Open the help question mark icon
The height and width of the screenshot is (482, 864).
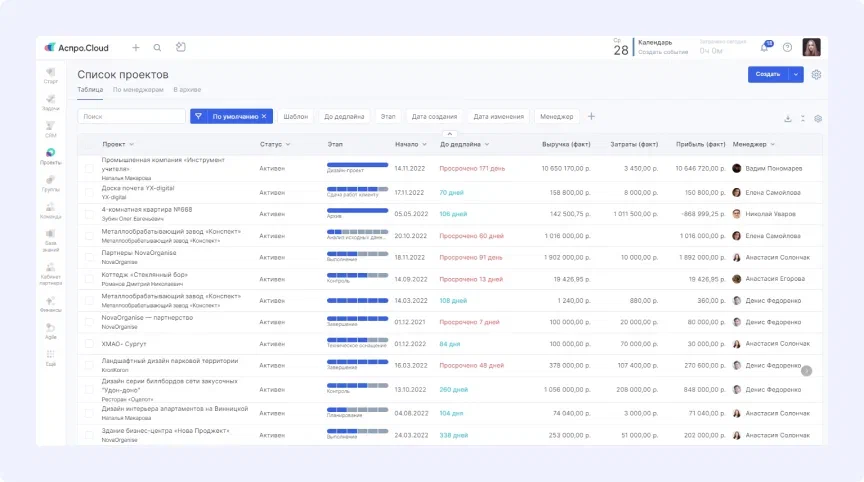[x=787, y=47]
